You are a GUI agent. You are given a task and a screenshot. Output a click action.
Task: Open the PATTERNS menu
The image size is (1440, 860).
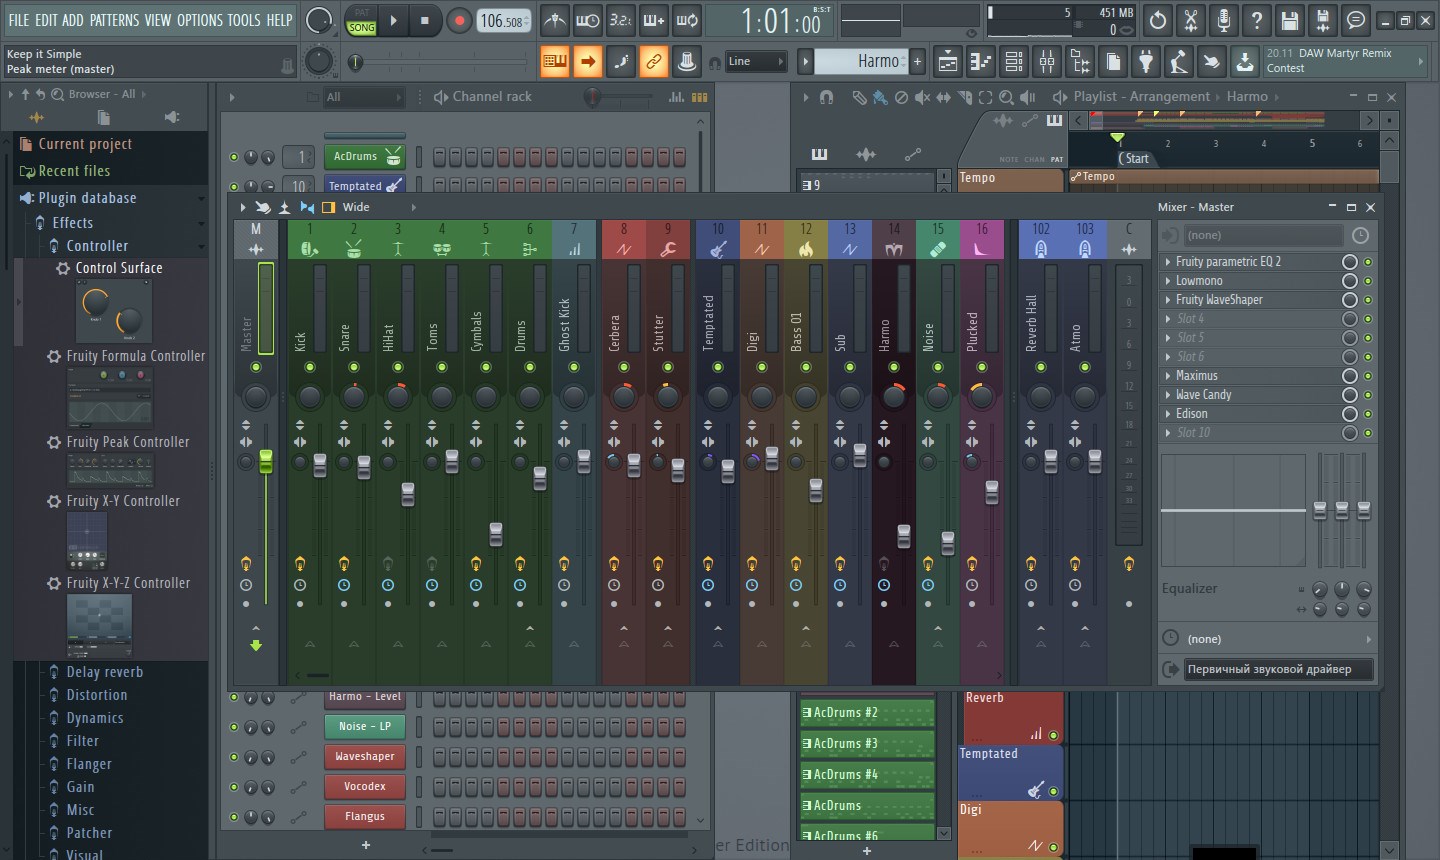[114, 20]
